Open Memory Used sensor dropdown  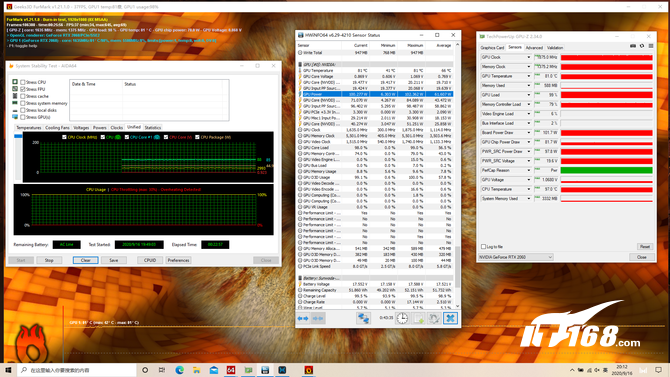click(x=529, y=85)
